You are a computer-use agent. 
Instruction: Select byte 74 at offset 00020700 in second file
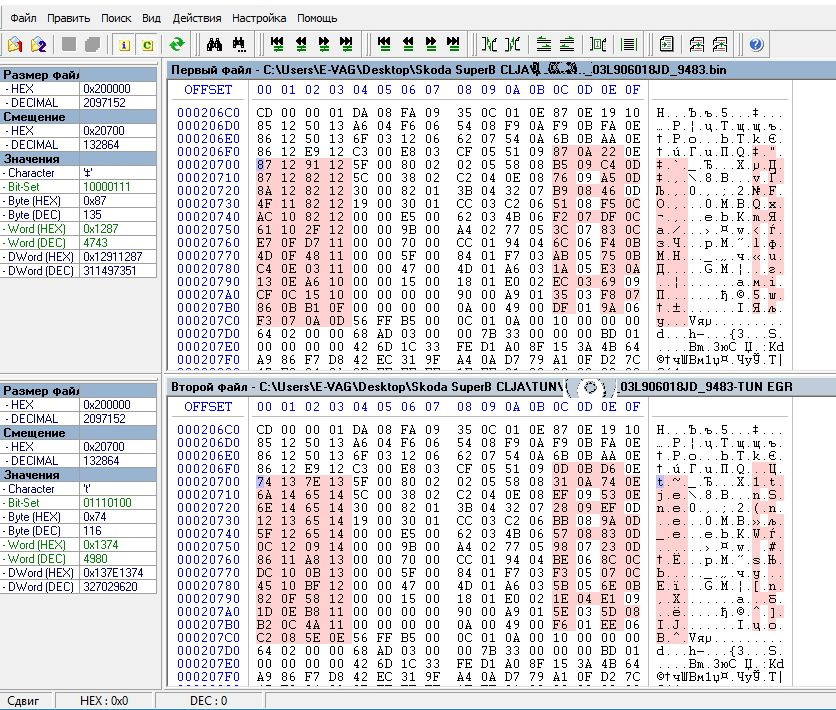(x=264, y=482)
